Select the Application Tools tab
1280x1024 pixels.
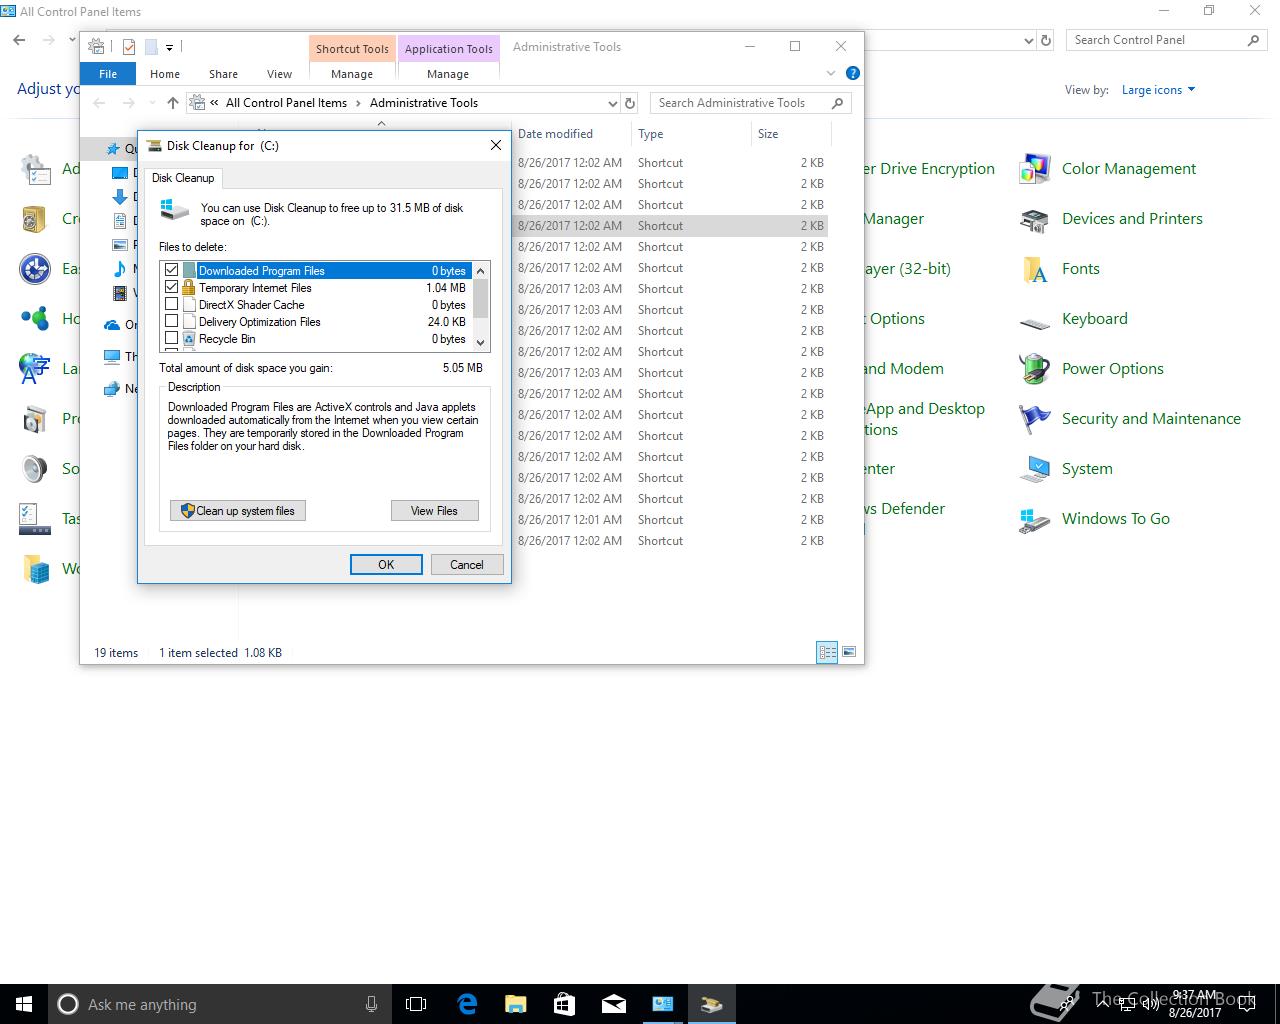448,49
